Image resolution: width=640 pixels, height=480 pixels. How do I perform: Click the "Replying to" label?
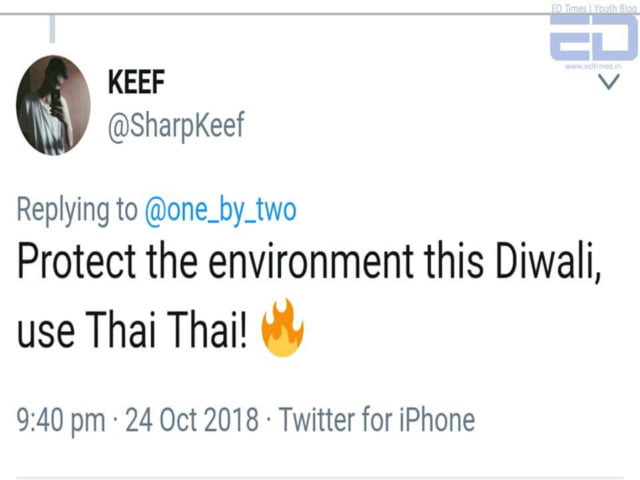tap(77, 210)
